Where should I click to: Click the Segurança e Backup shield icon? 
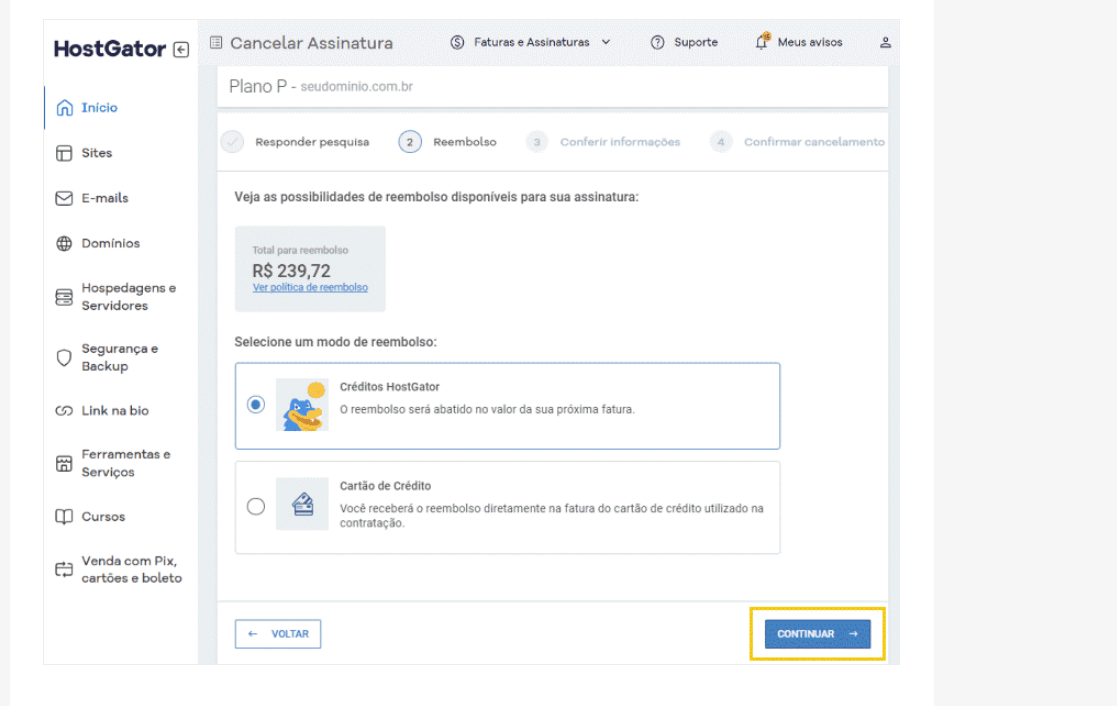coord(64,358)
